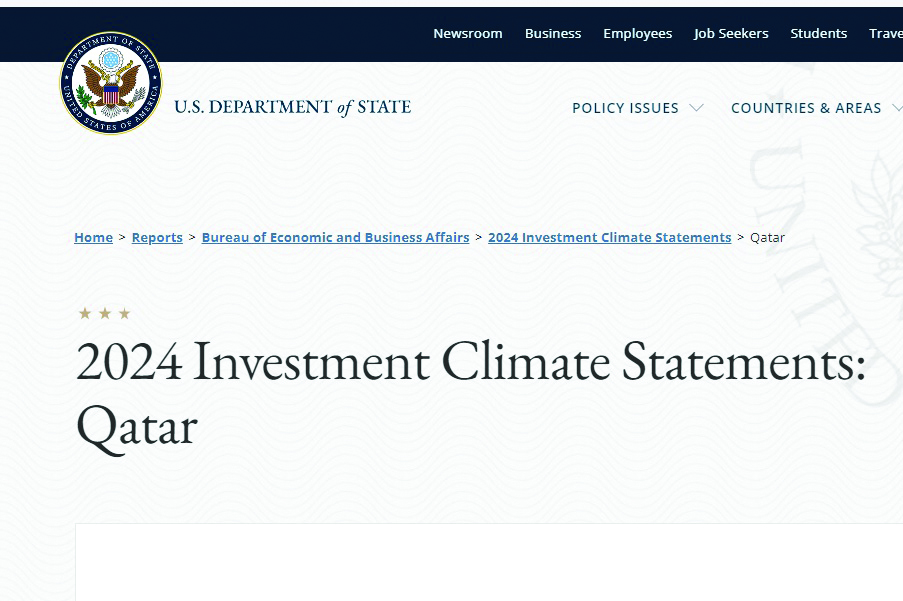
Task: Click the Qatar breadcrumb text
Action: [x=767, y=237]
